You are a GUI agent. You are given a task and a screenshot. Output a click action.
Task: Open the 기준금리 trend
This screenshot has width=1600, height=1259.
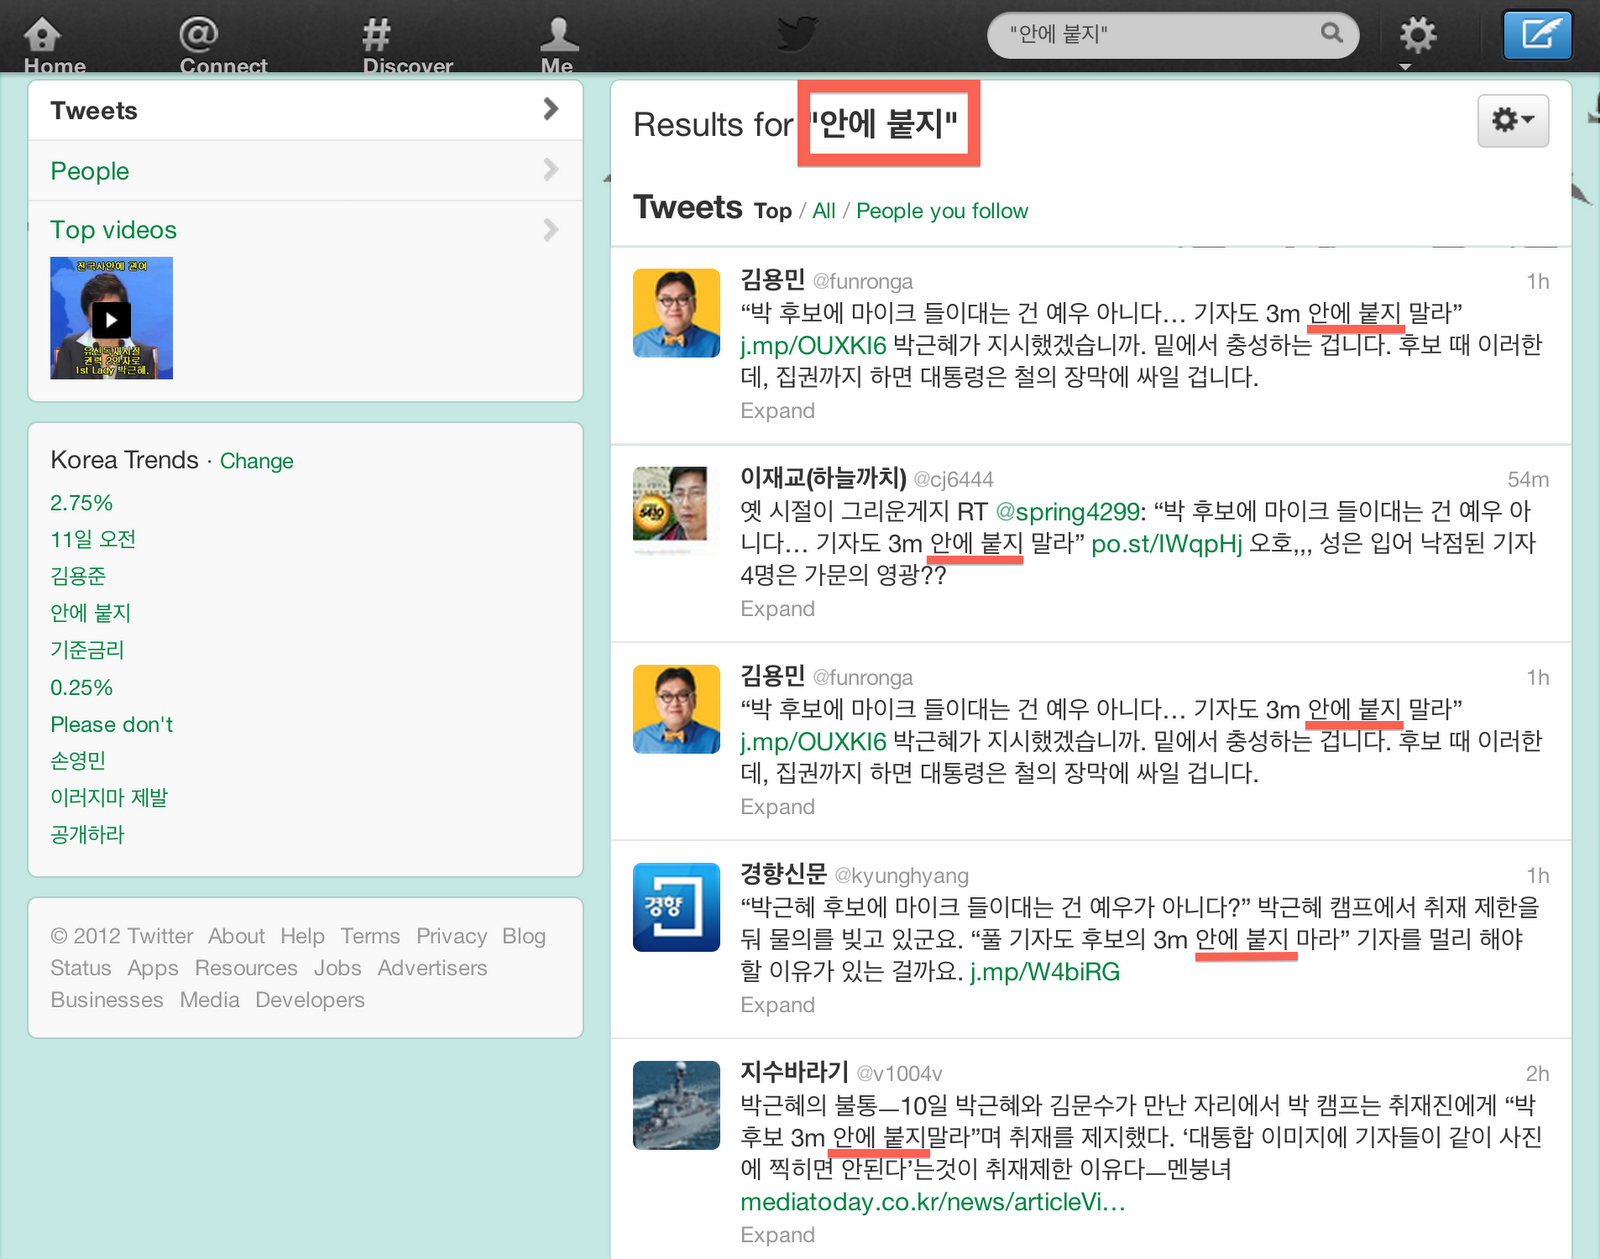click(x=87, y=650)
